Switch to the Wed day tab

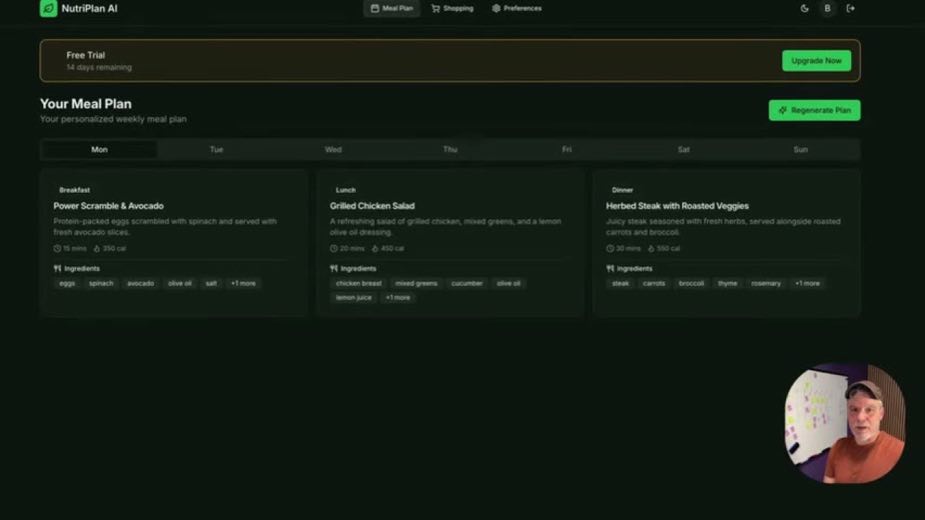pos(333,149)
